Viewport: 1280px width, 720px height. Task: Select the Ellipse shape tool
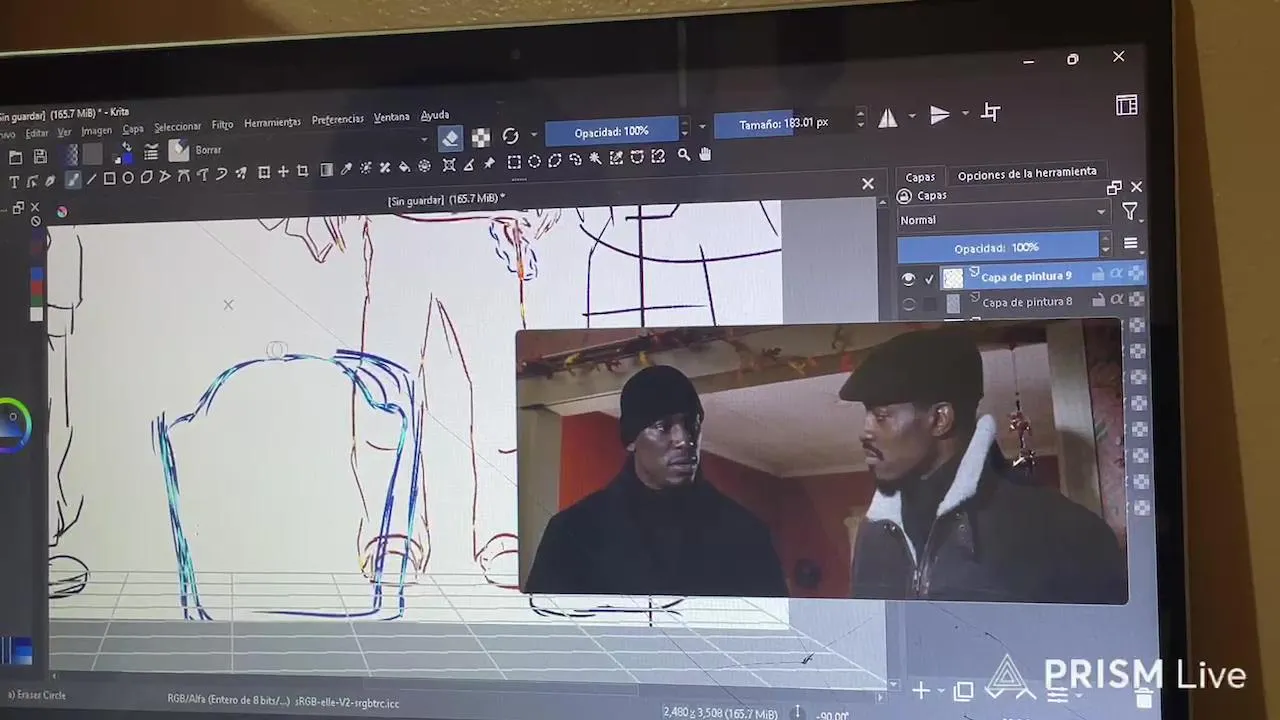click(128, 178)
